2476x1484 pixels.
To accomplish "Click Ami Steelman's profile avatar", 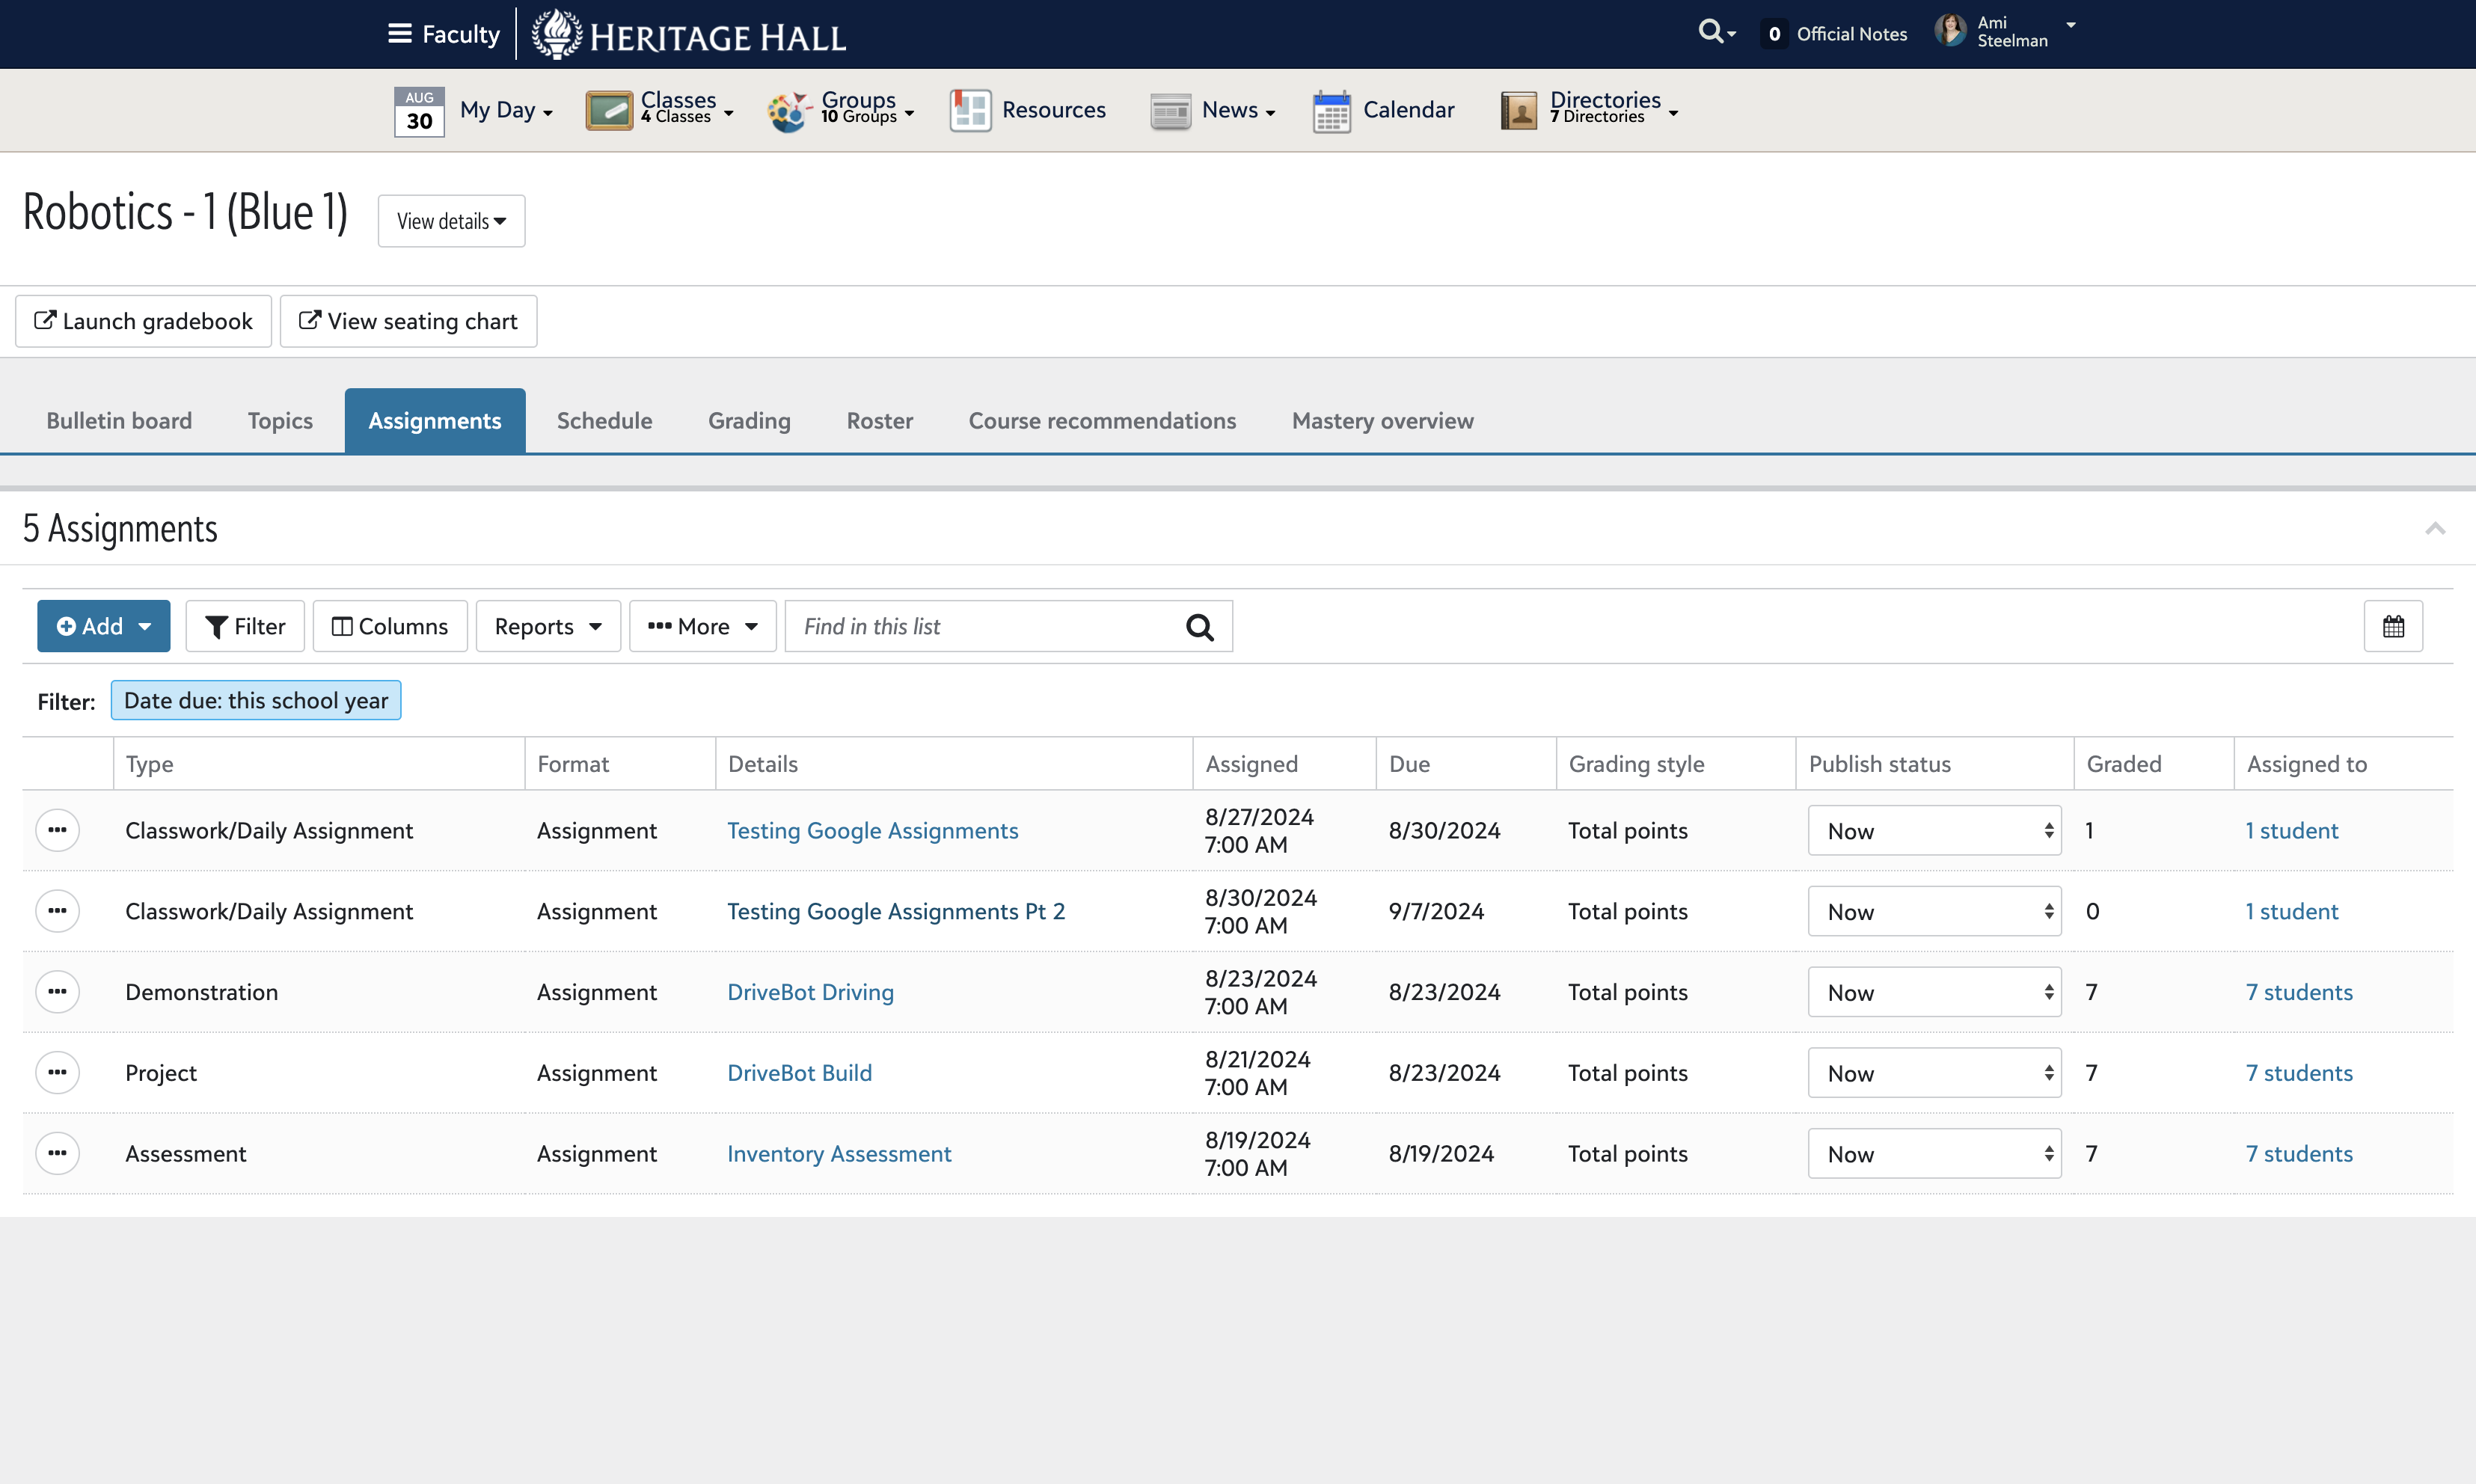I will click(1950, 31).
